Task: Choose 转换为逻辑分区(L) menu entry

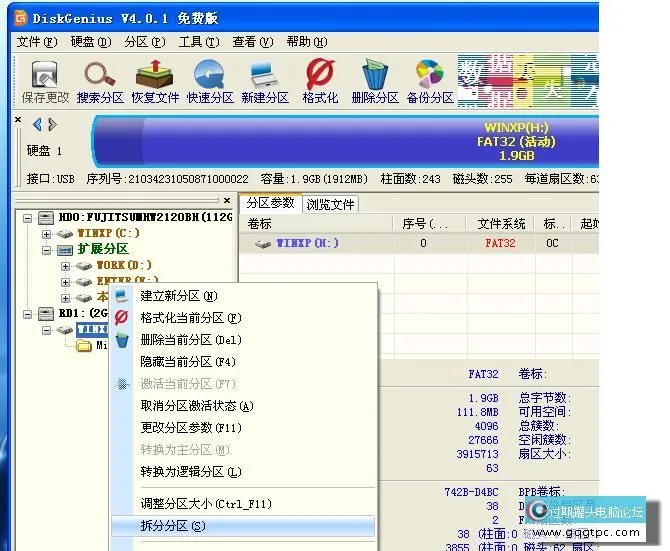Action: (244, 472)
